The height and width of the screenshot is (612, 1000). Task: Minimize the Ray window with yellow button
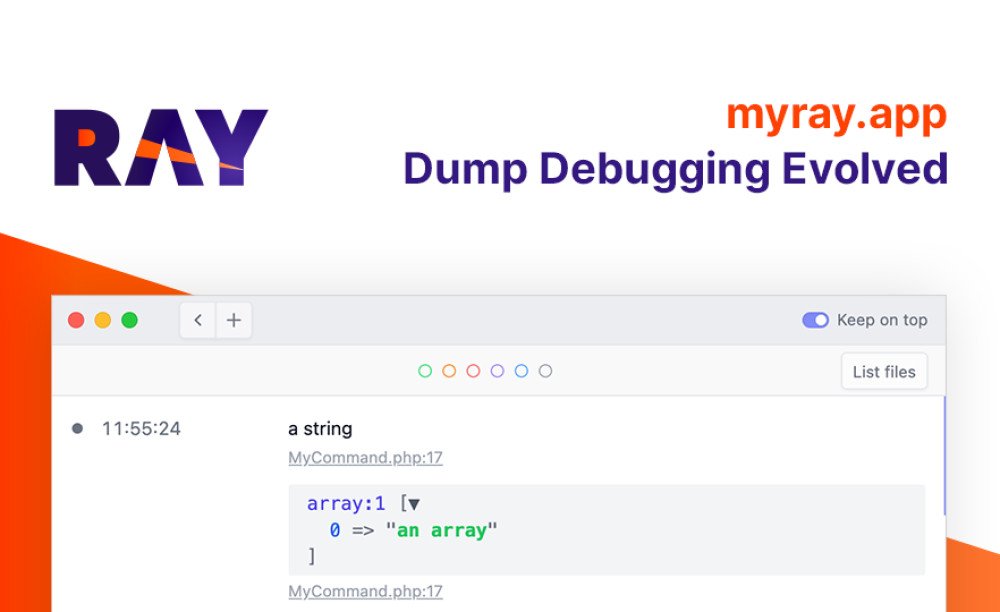(x=103, y=320)
